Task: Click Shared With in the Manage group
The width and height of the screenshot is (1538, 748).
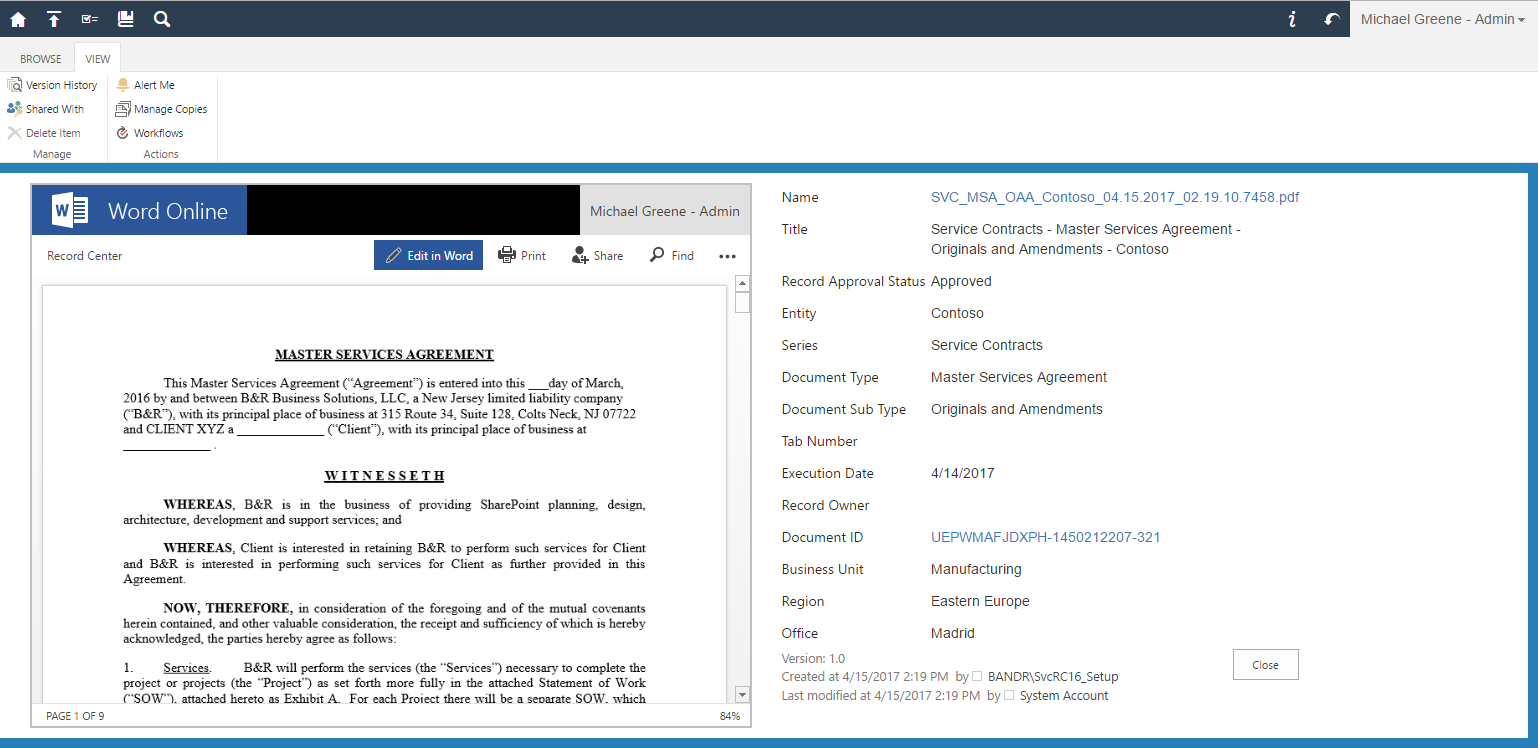Action: point(46,109)
